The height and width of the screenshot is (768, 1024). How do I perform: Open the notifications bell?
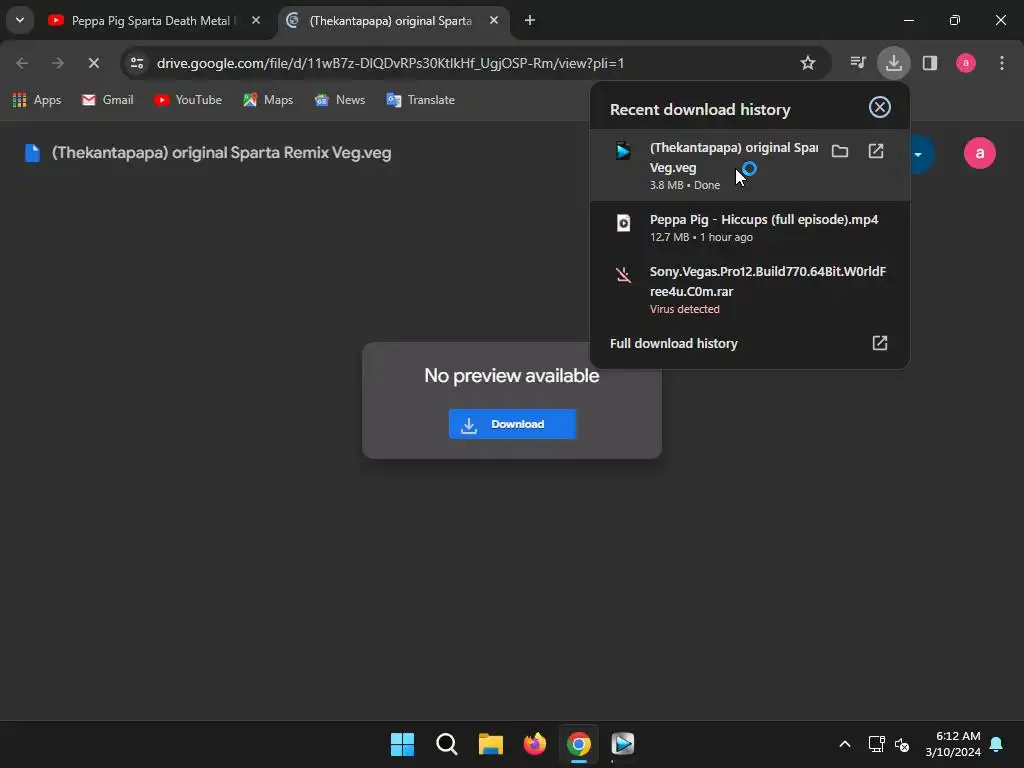point(996,744)
